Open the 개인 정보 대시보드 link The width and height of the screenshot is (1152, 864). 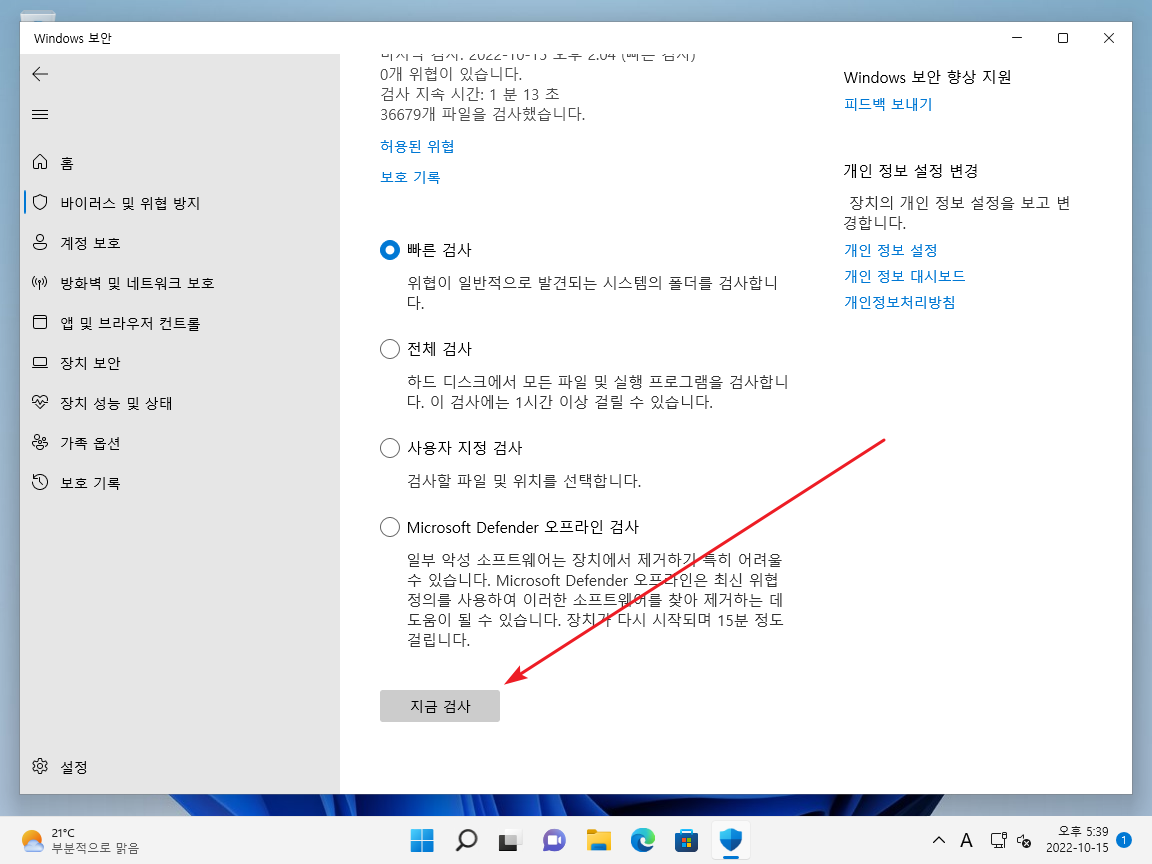coord(904,276)
